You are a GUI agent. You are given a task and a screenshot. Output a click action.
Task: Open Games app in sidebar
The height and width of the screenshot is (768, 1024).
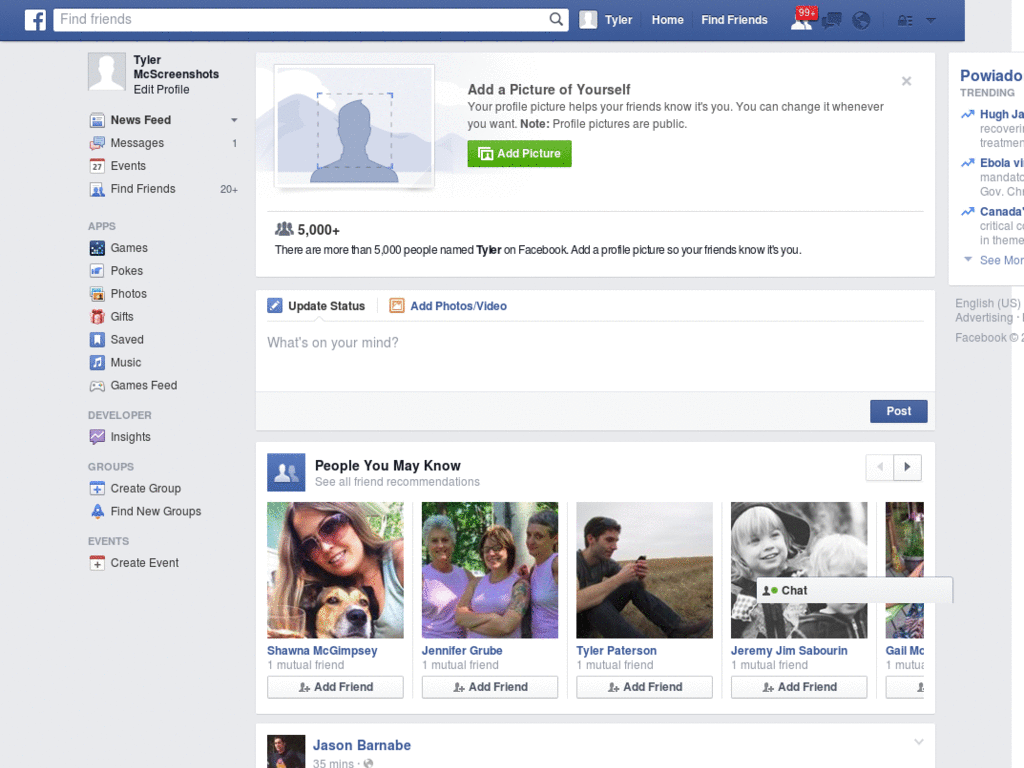[129, 248]
